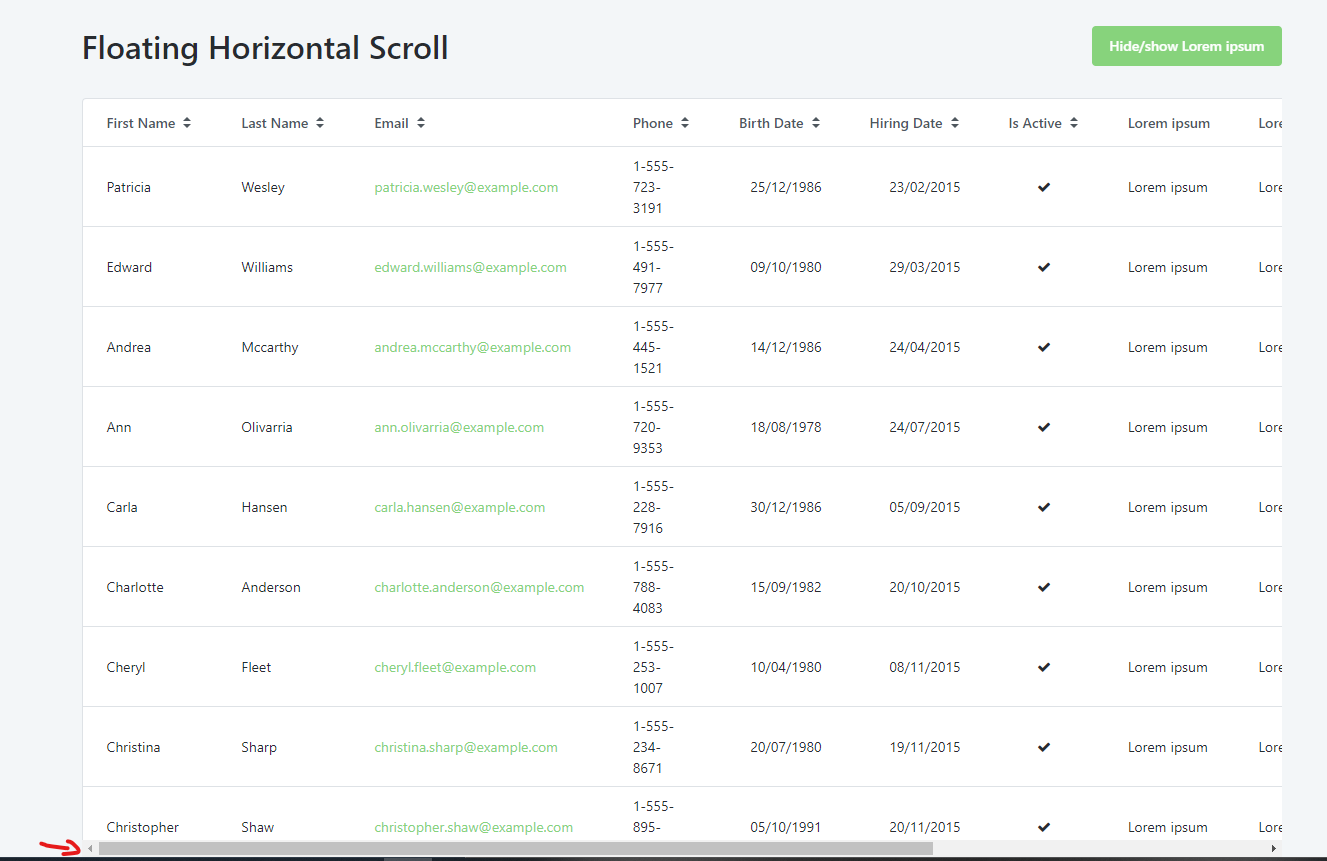Screen dimensions: 1327x861
Task: Click birth date 18/08/1978
Action: click(786, 427)
